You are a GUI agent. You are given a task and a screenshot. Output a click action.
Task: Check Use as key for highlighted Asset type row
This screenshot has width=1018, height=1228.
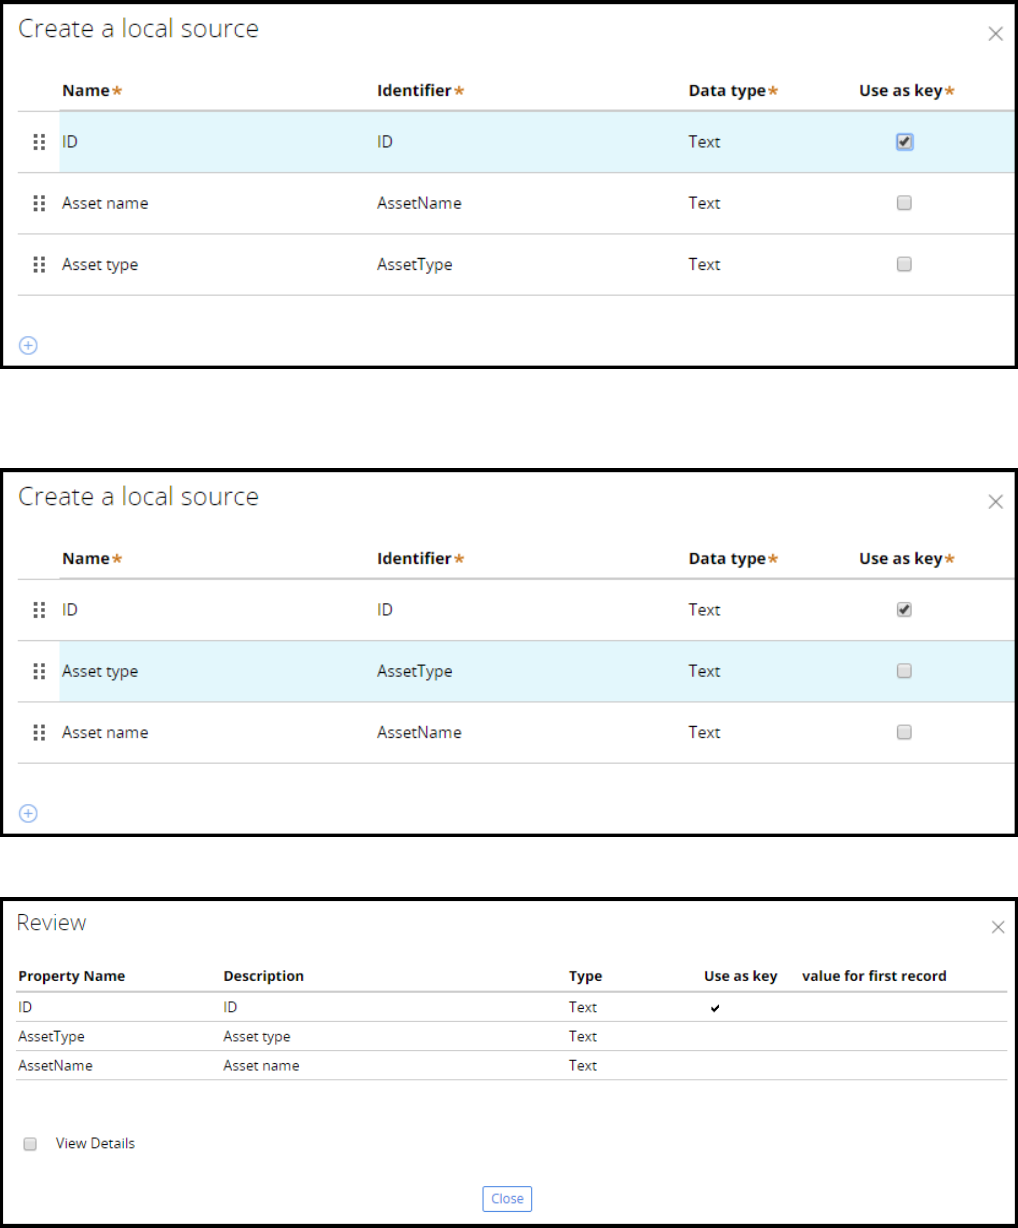(904, 671)
